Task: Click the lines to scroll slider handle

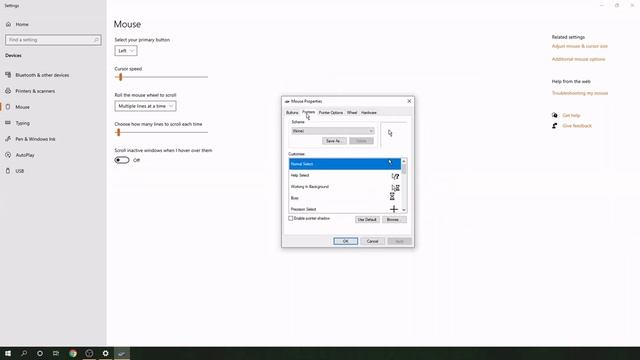Action: coord(118,132)
